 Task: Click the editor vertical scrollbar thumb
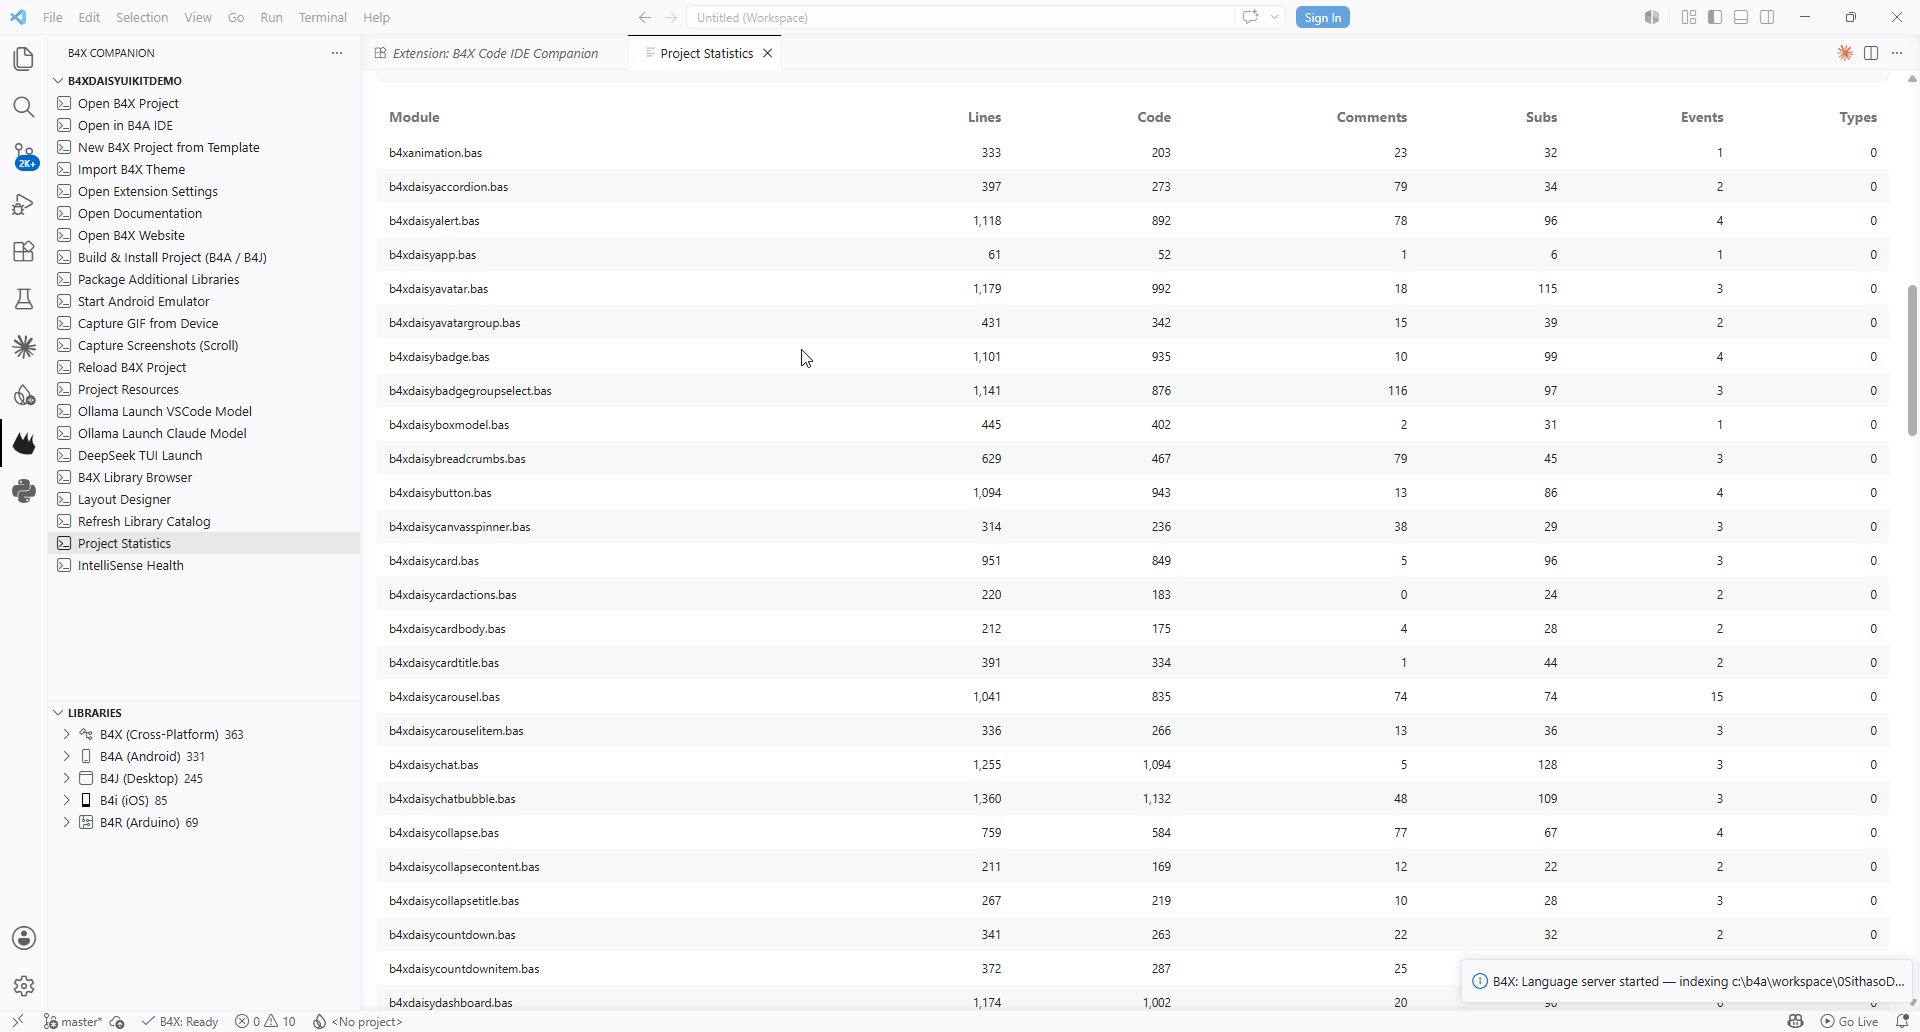click(x=1912, y=360)
